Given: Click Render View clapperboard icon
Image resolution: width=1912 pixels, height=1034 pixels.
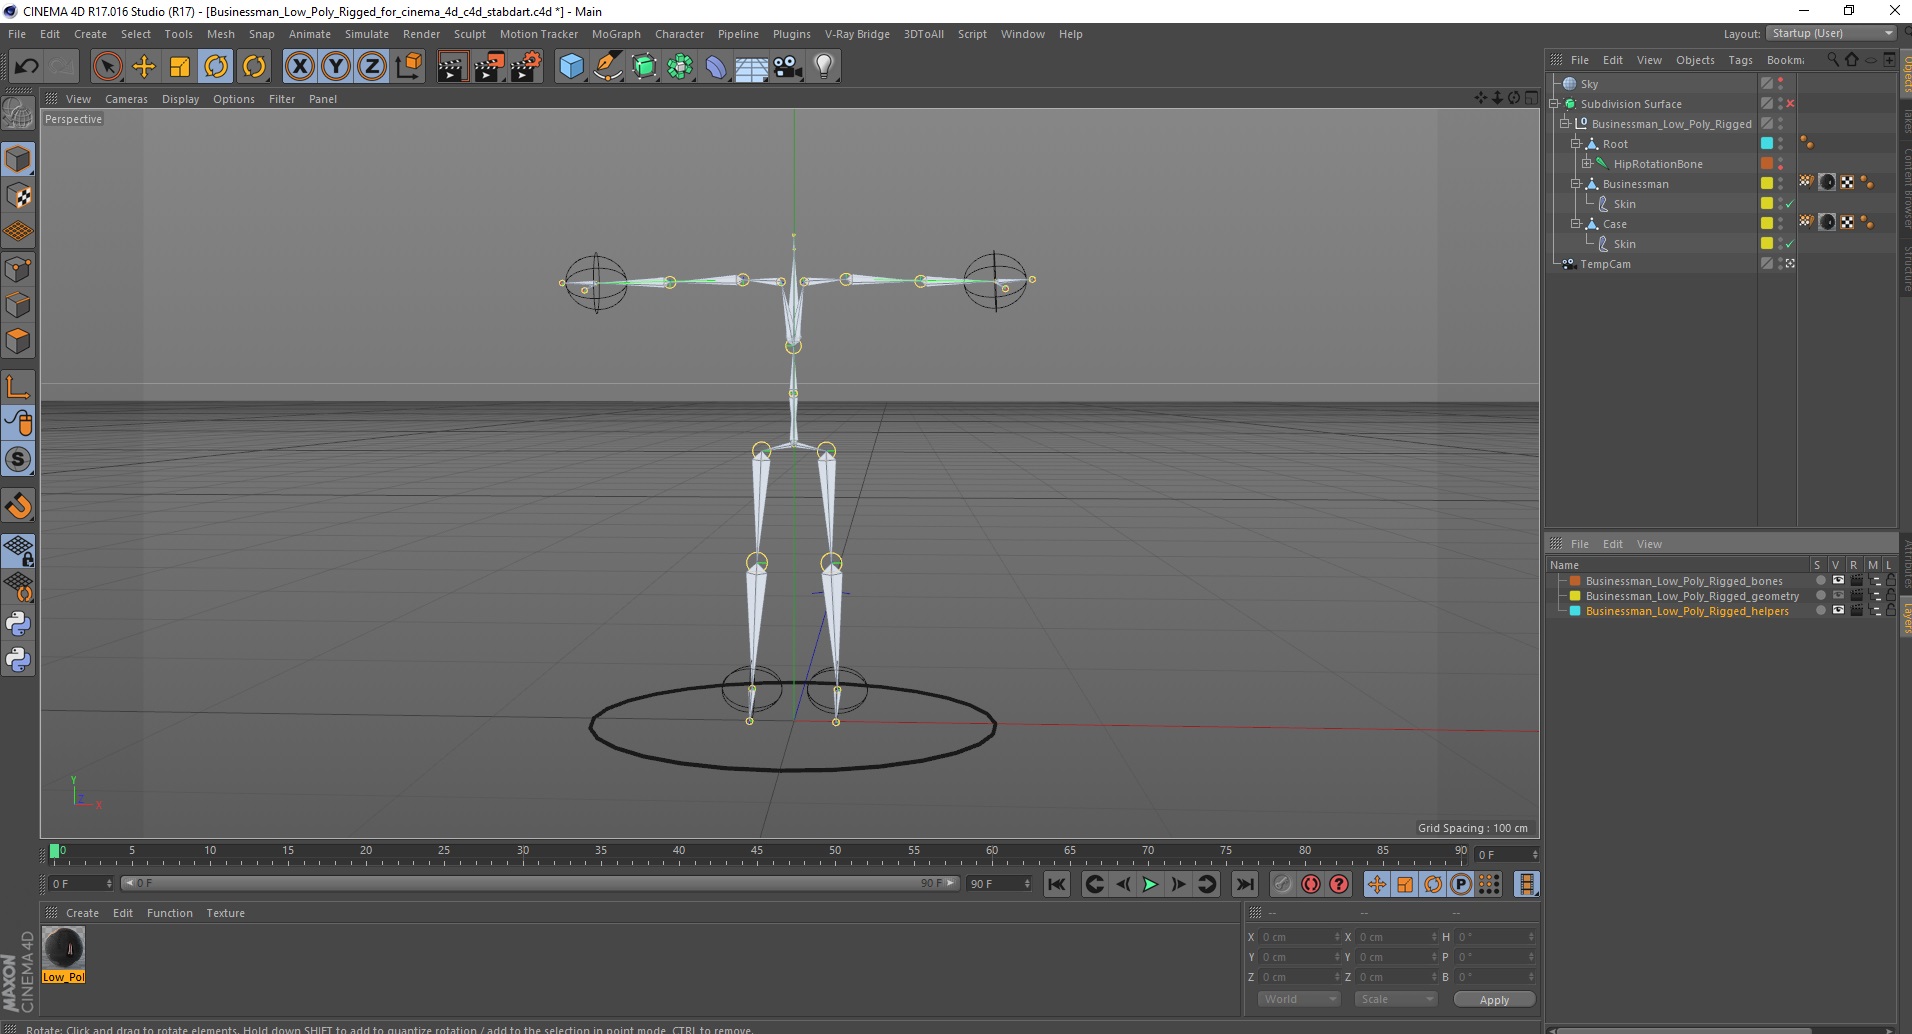Looking at the screenshot, I should pos(452,67).
